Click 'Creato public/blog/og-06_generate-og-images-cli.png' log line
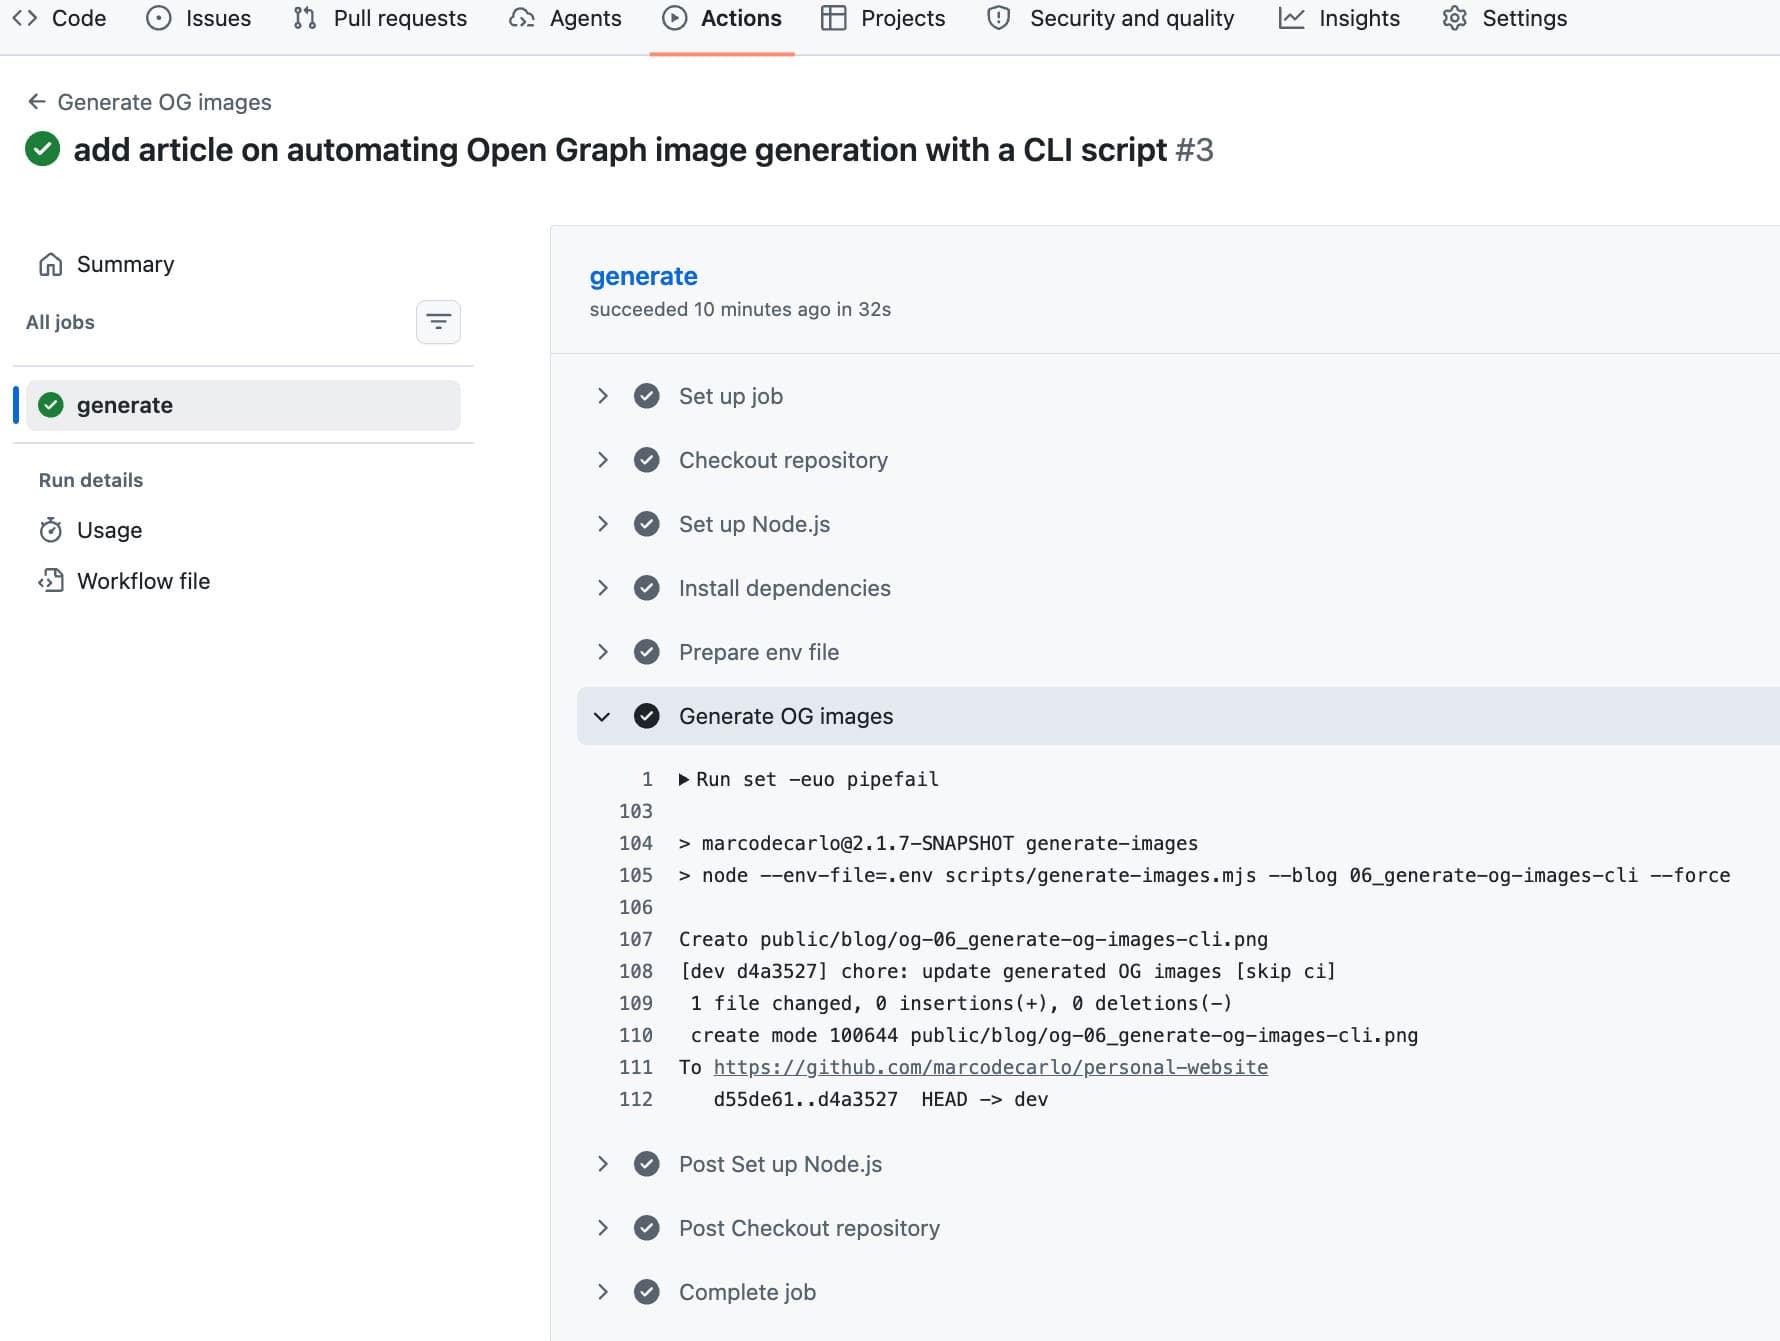Screen dimensions: 1780x1341 [973, 939]
